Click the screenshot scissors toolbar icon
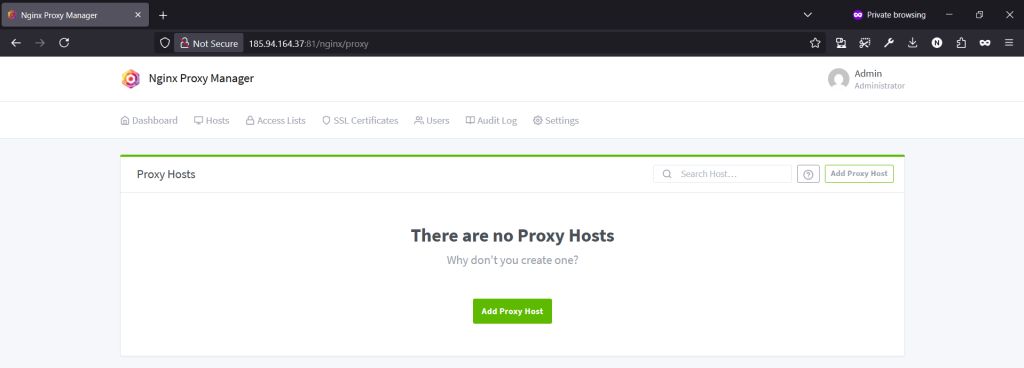Image resolution: width=1024 pixels, height=368 pixels. click(x=865, y=43)
